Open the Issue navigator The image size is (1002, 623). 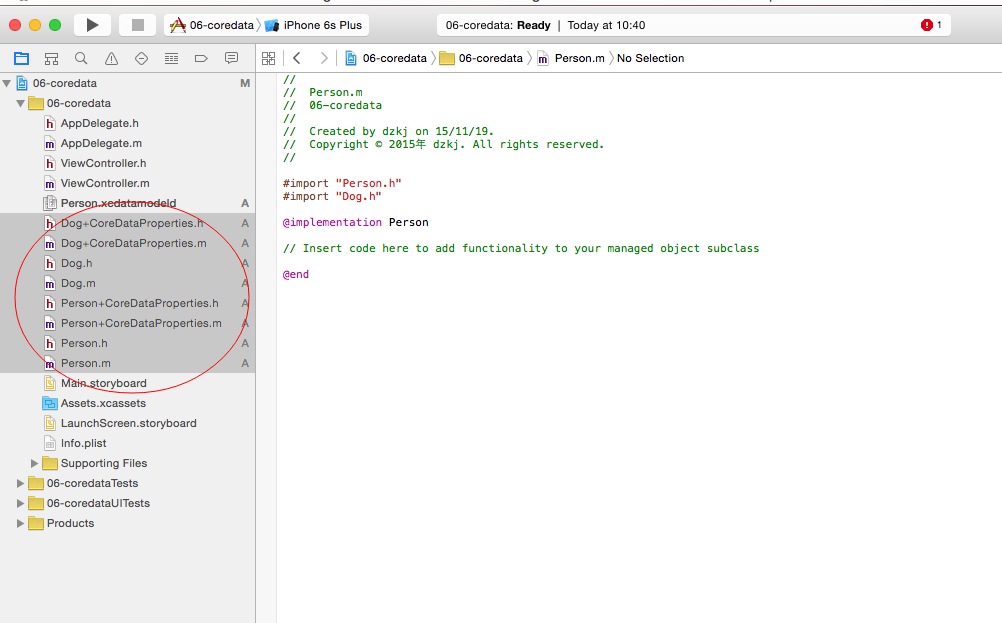tap(111, 59)
